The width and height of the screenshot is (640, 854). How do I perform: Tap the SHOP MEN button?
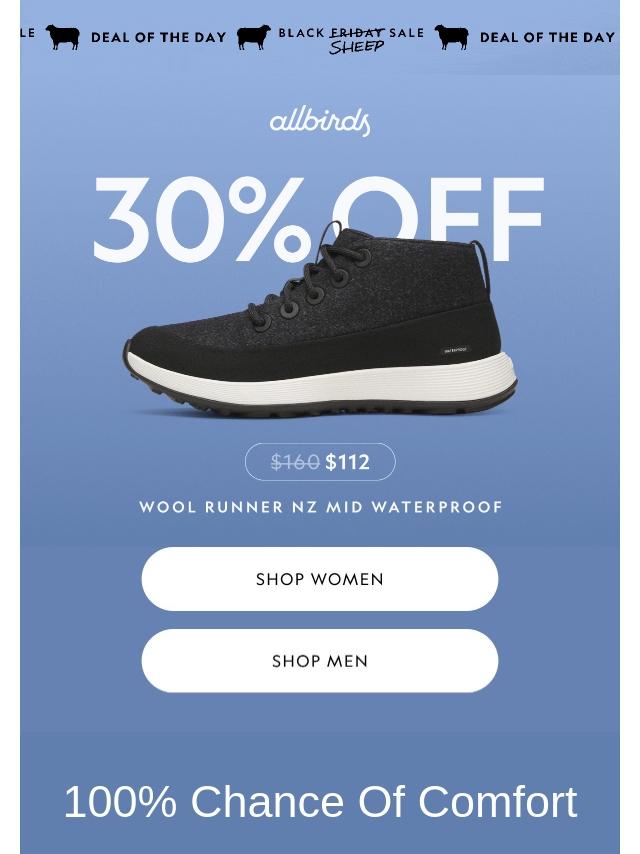point(320,661)
